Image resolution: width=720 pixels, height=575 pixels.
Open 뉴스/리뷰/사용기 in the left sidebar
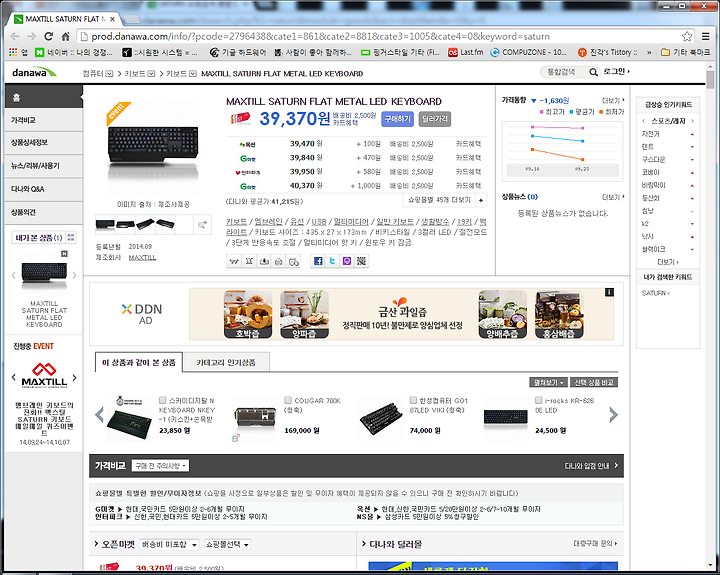pyautogui.click(x=44, y=166)
